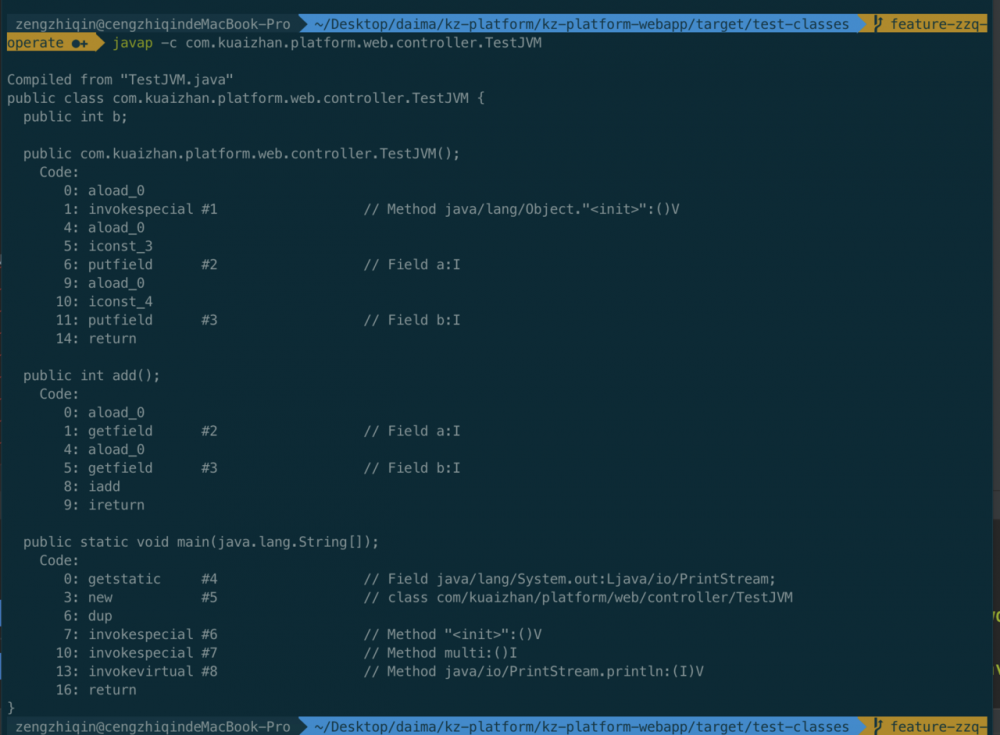Click the '9: aload_0' instruction
Image resolution: width=1000 pixels, height=735 pixels.
(x=104, y=283)
